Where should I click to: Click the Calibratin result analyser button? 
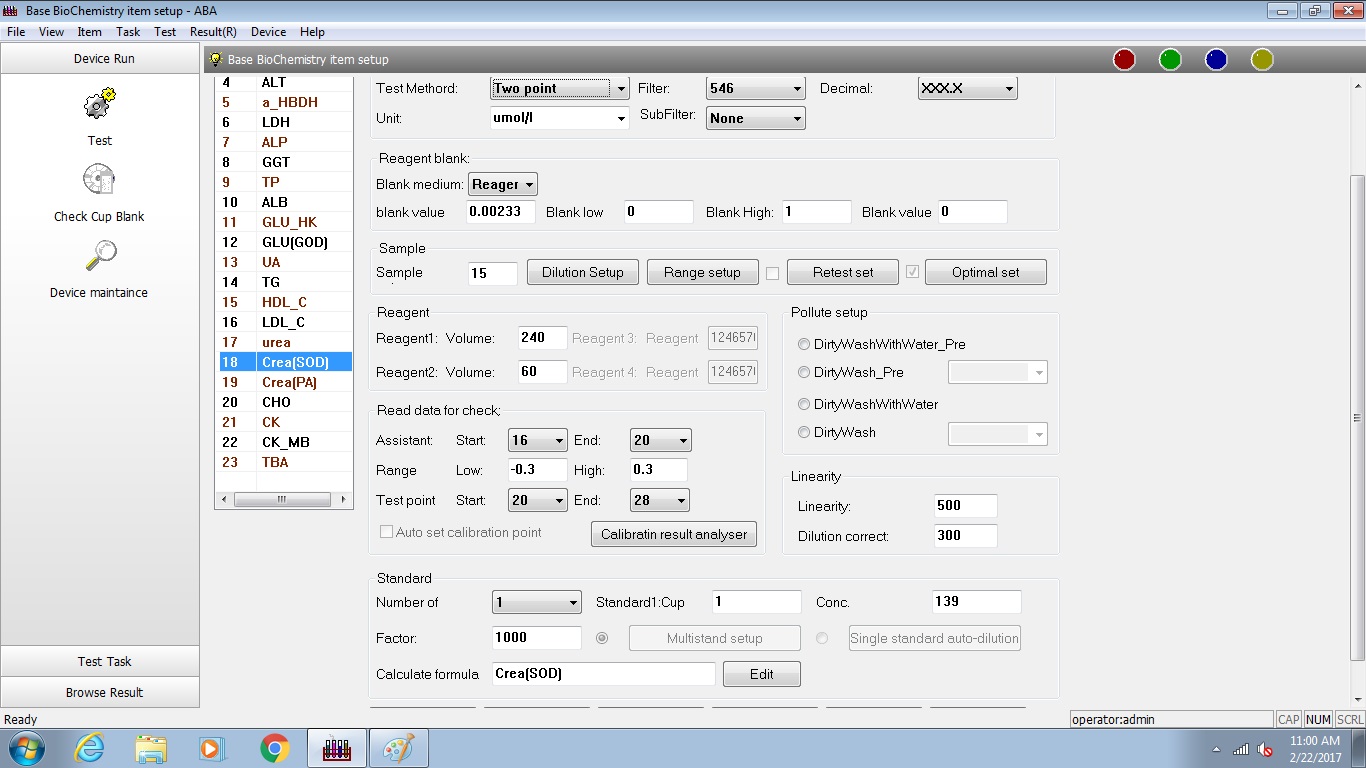[x=674, y=535]
